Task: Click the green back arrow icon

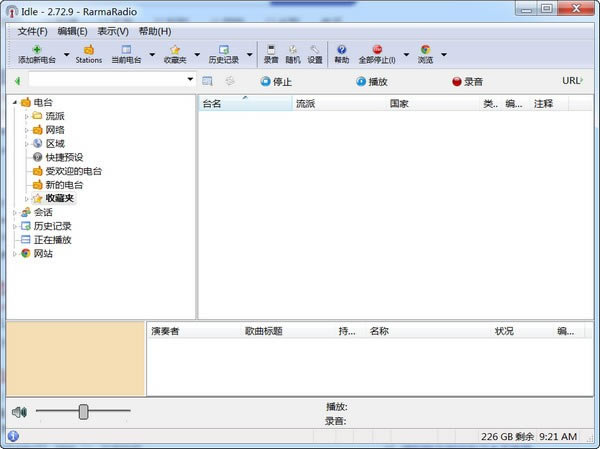Action: click(x=17, y=81)
